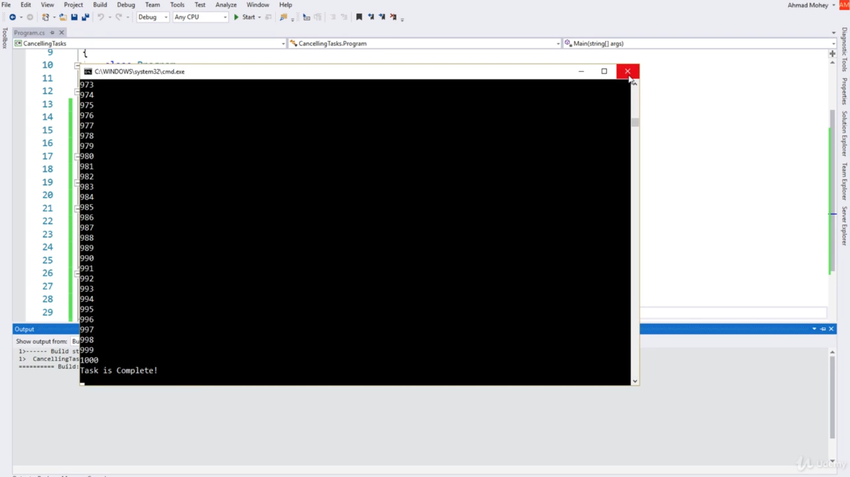Open the Project menu
Image resolution: width=850 pixels, height=477 pixels.
[x=73, y=5]
